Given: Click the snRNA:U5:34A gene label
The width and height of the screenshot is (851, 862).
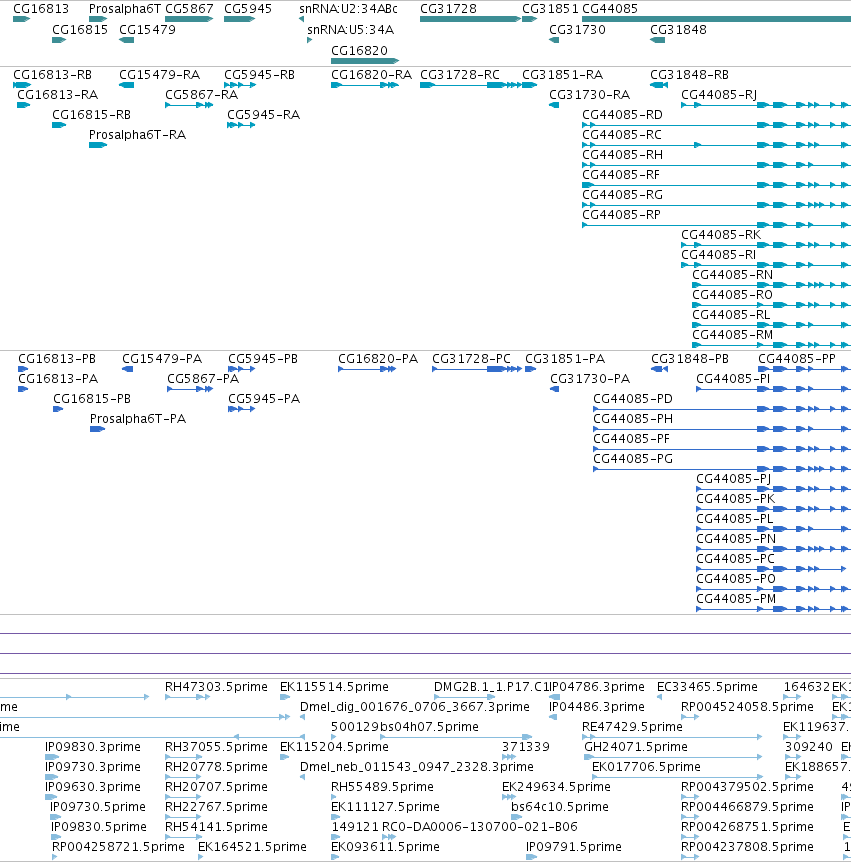Looking at the screenshot, I should pos(350,30).
